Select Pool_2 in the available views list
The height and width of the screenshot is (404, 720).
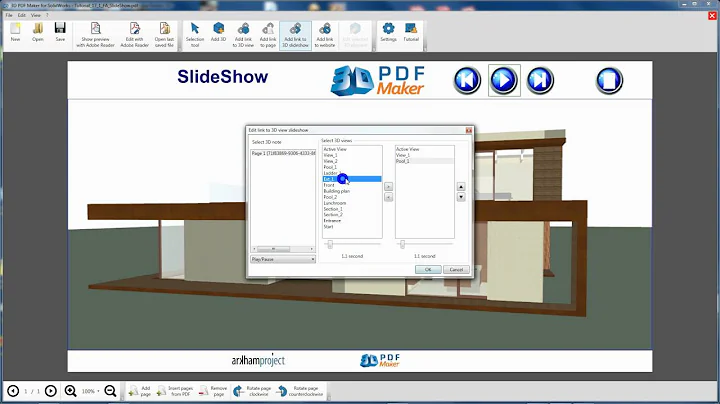[x=331, y=197]
